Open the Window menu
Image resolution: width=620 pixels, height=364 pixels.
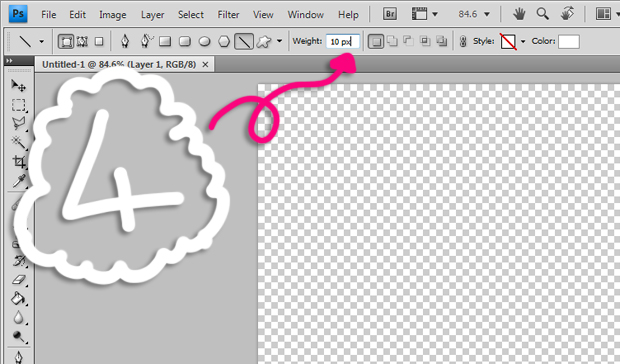click(x=306, y=15)
